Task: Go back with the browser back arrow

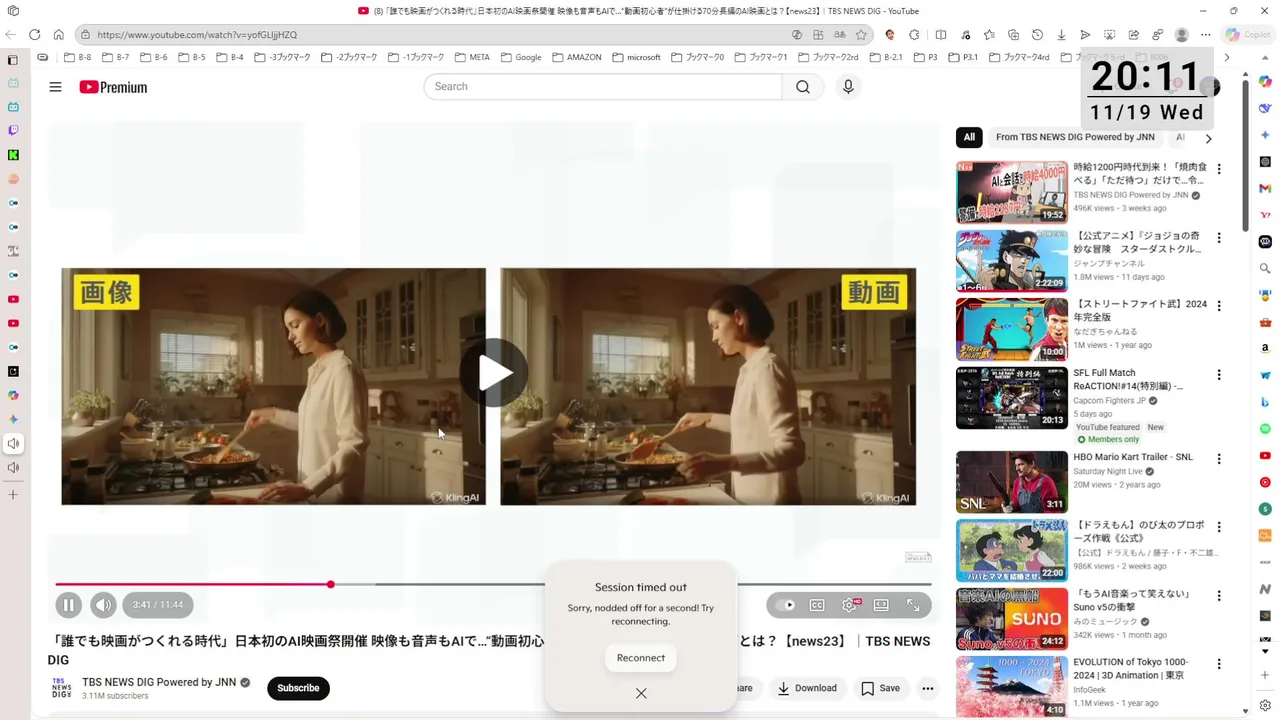Action: 10,34
